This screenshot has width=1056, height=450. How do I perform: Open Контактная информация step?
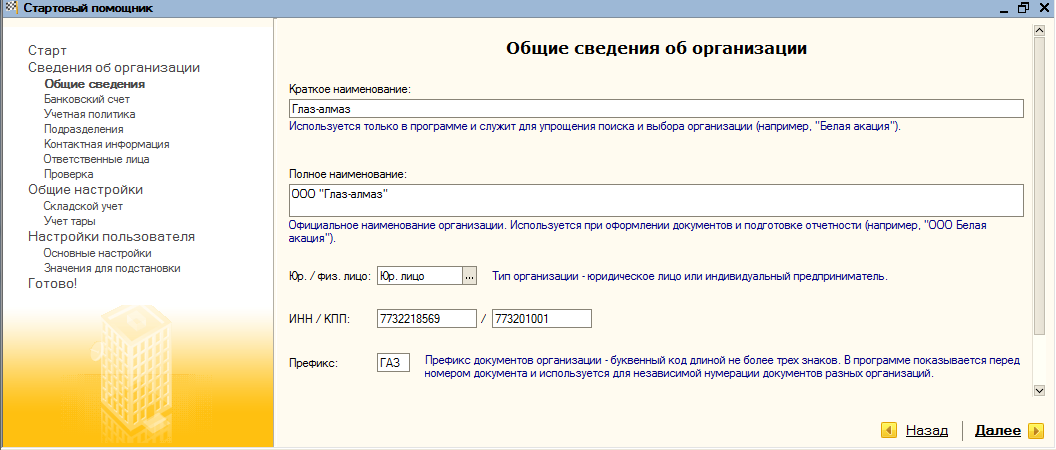106,143
